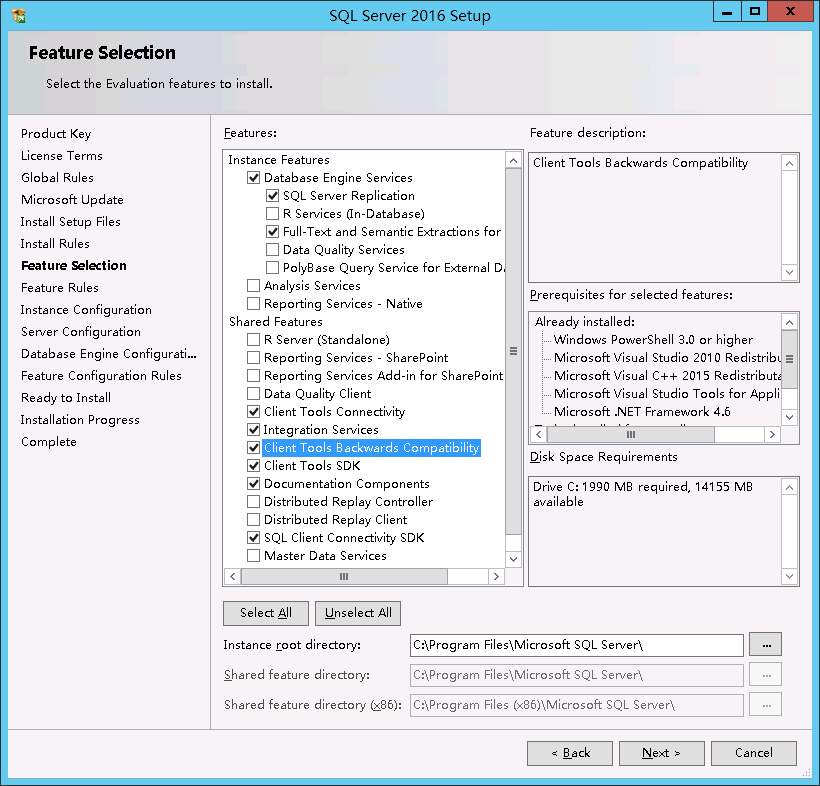This screenshot has height=786, width=820.
Task: Click Instance Features tree heading
Action: pyautogui.click(x=279, y=160)
